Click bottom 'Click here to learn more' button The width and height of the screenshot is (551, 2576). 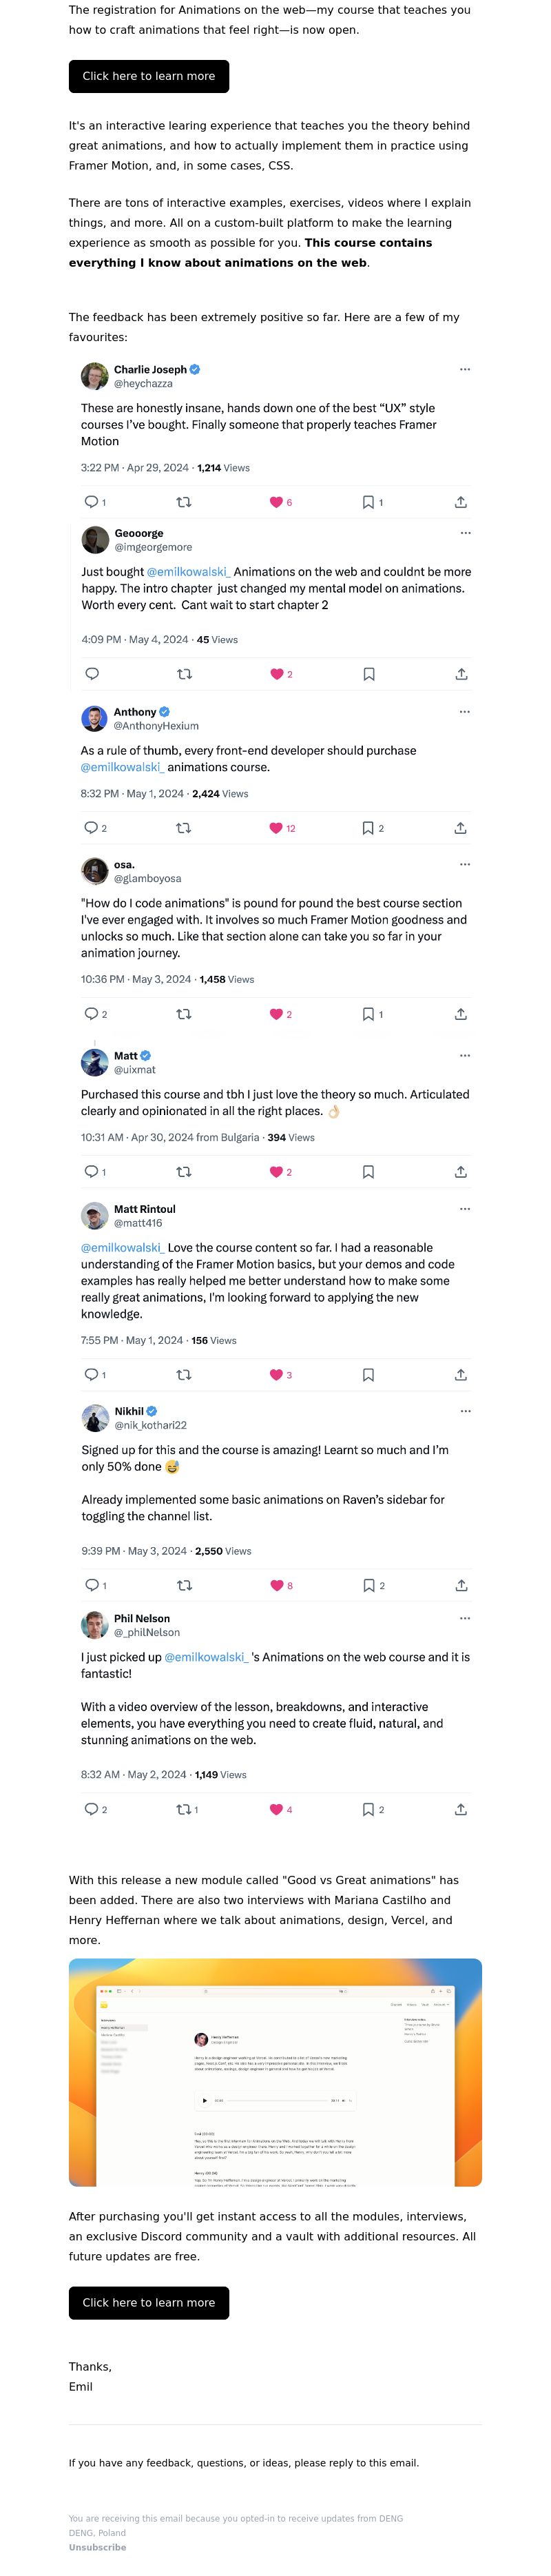point(149,2302)
